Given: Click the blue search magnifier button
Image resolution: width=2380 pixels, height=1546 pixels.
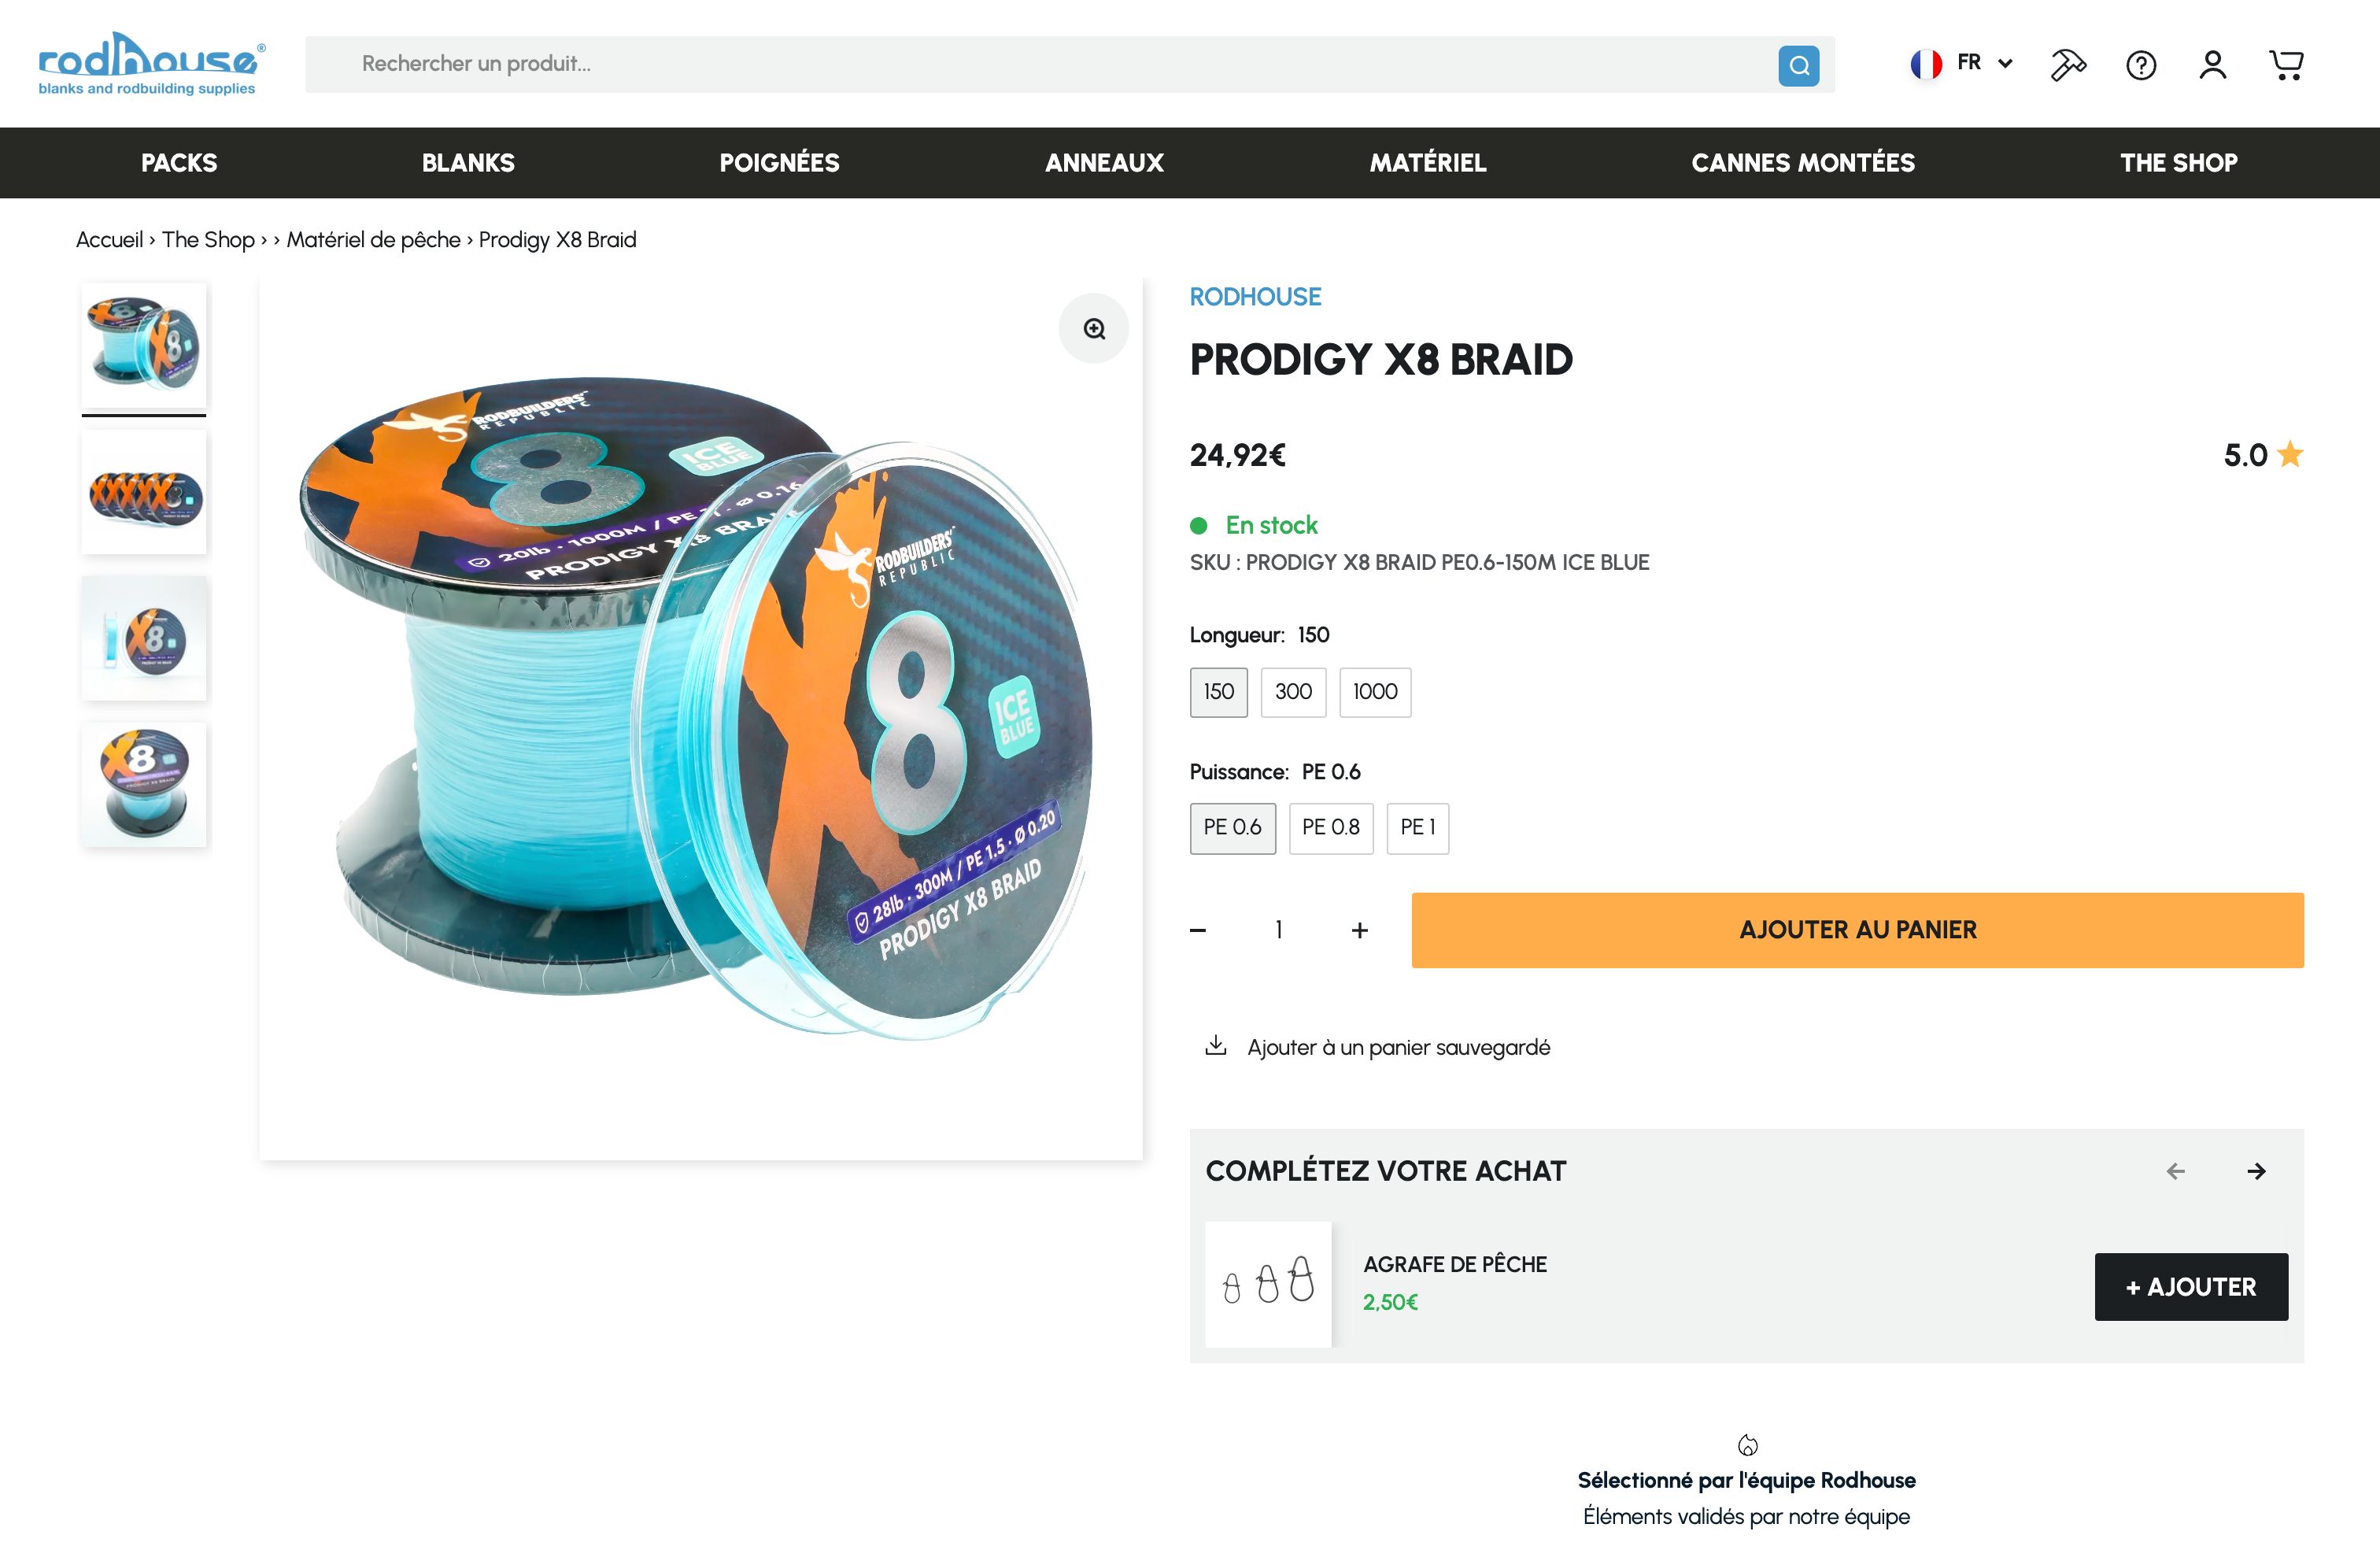Looking at the screenshot, I should [x=1798, y=66].
